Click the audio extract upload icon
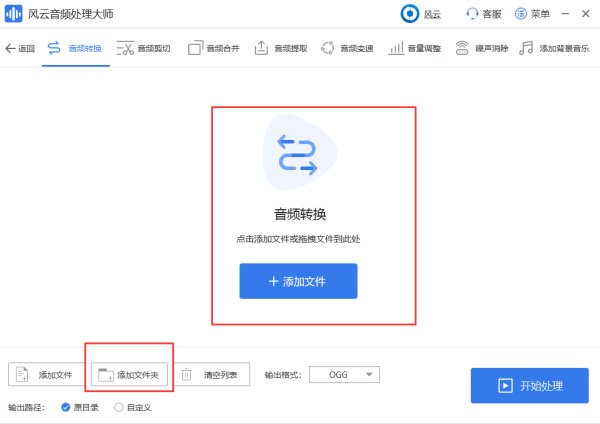Viewport: 600px width, 424px height. 261,48
